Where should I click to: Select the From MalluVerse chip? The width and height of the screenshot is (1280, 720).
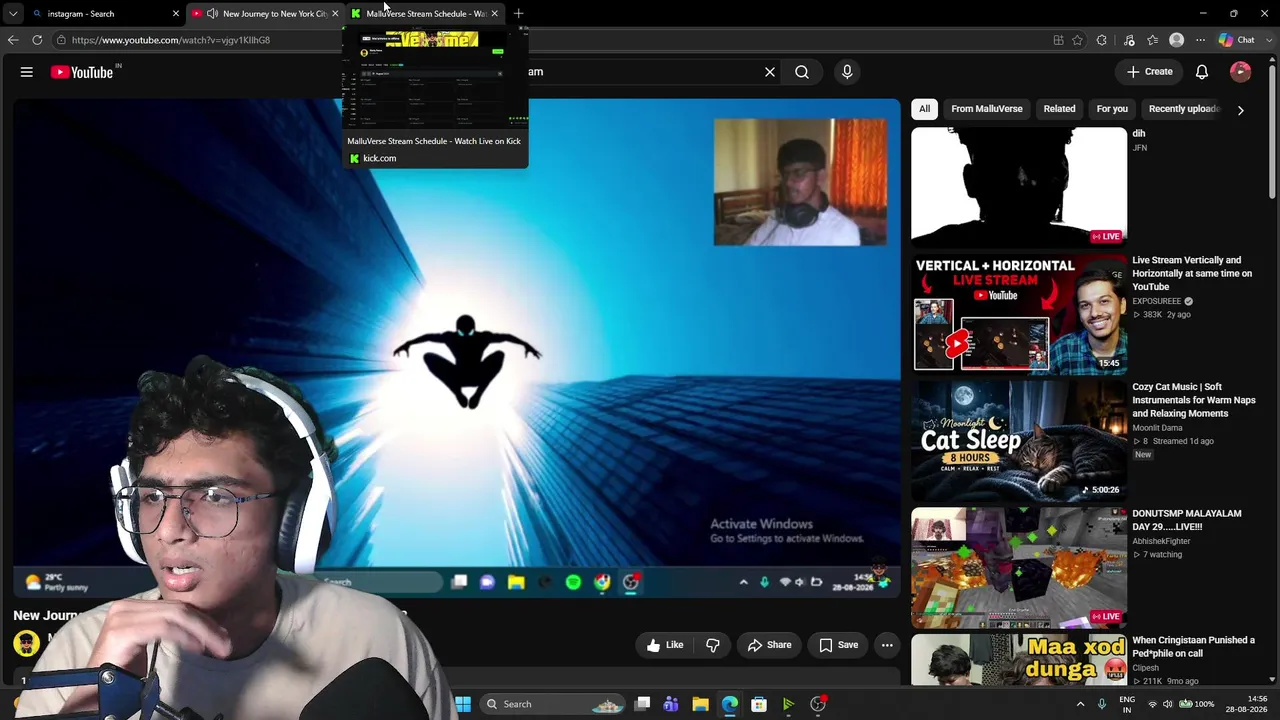click(987, 109)
